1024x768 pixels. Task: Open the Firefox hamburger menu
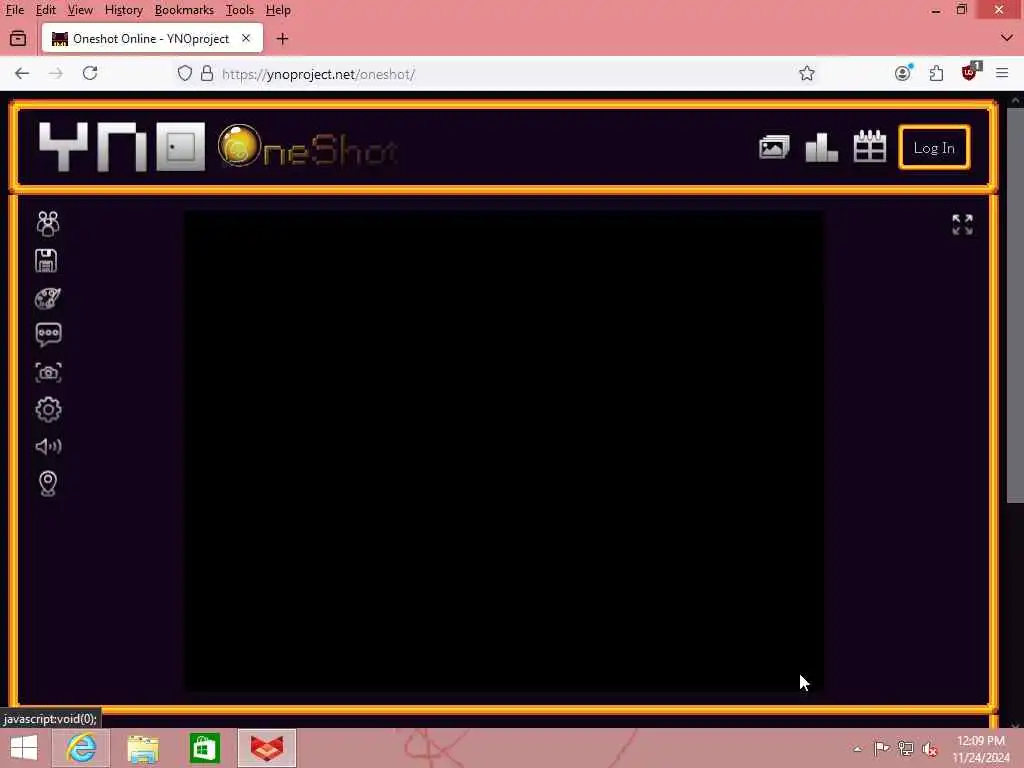(1002, 73)
